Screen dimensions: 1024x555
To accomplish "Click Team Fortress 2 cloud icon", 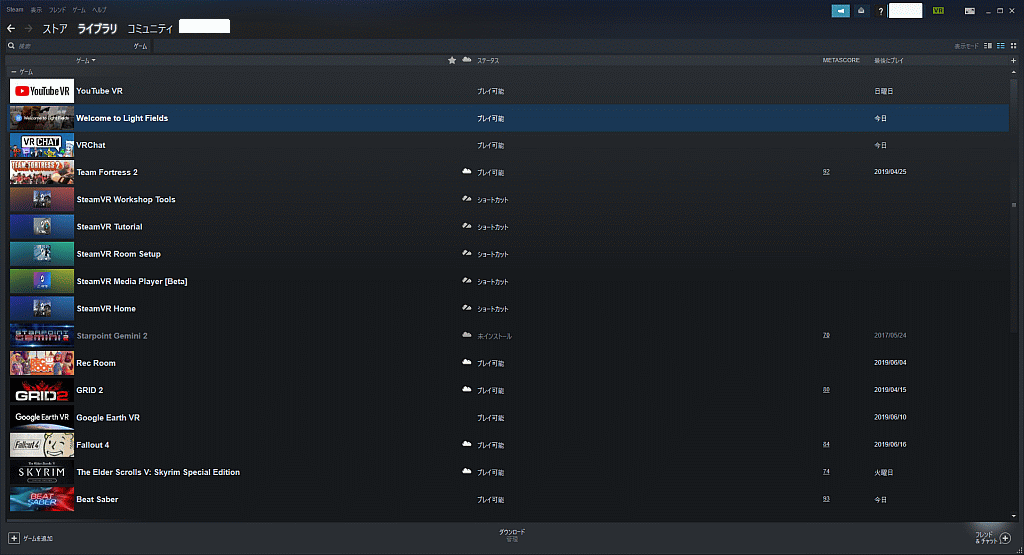I will tap(466, 171).
